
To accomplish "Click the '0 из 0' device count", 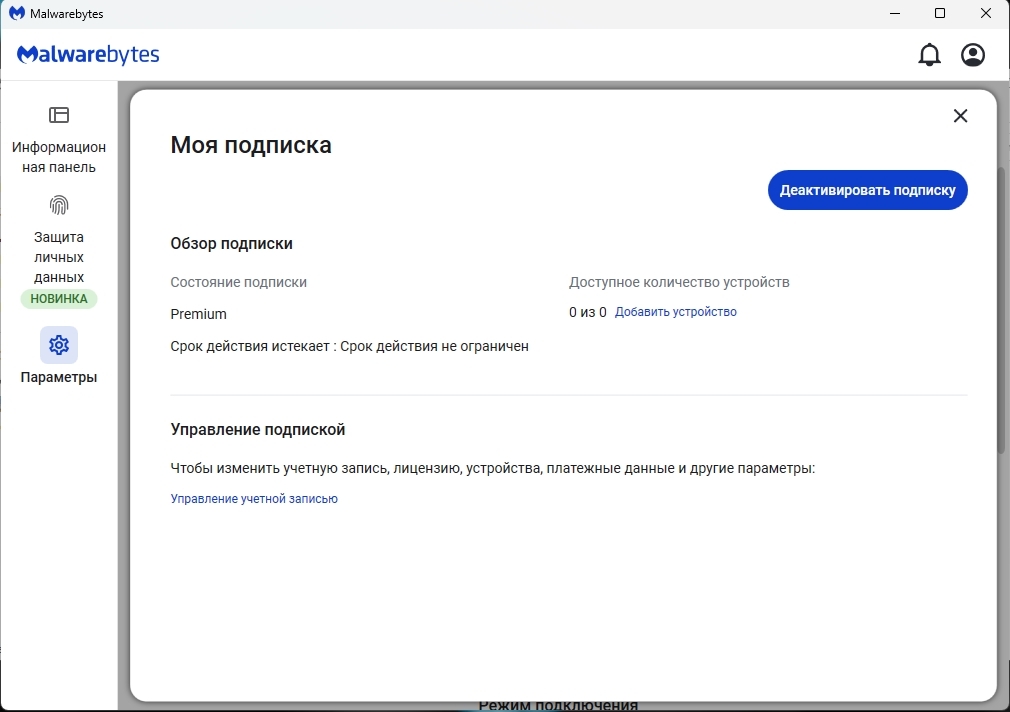I will point(587,313).
